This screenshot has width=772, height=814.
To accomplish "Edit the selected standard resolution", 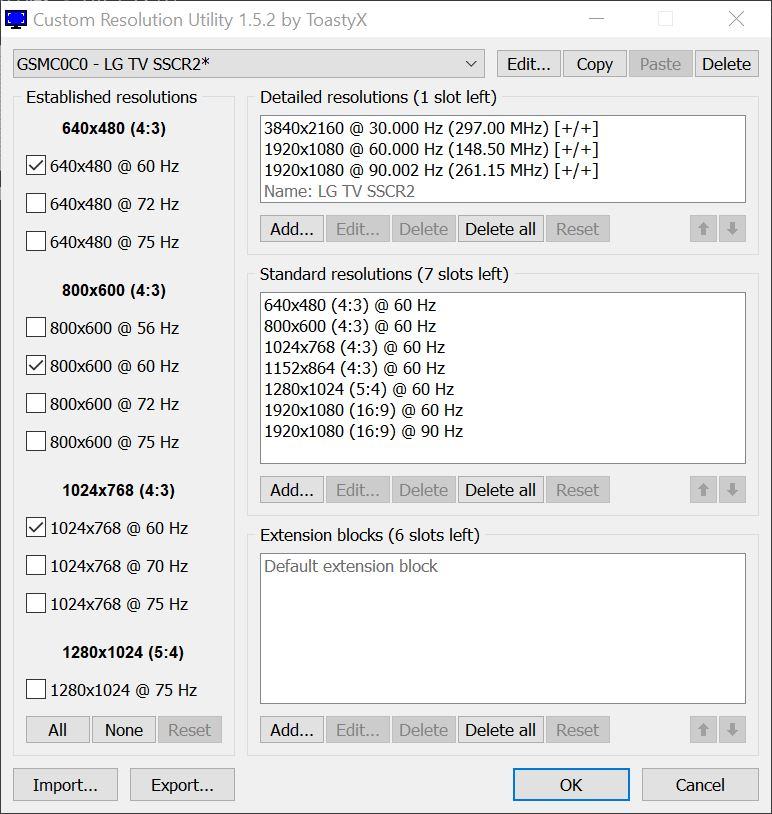I will pyautogui.click(x=358, y=490).
